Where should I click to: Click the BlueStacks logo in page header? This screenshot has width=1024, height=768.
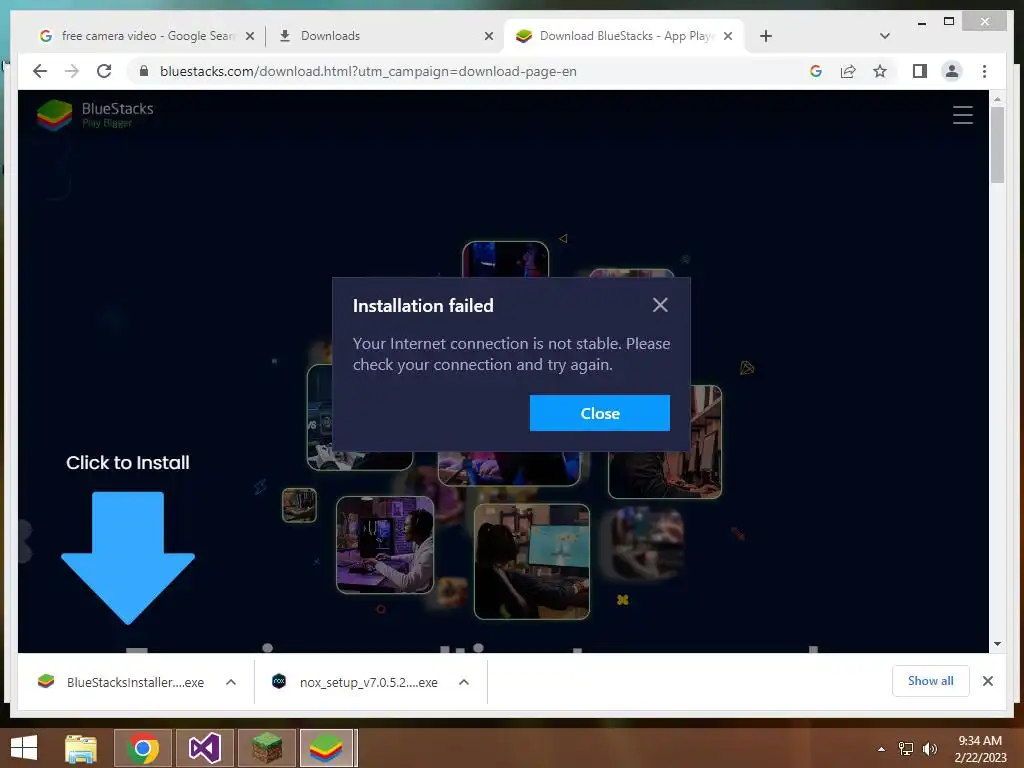[x=95, y=115]
